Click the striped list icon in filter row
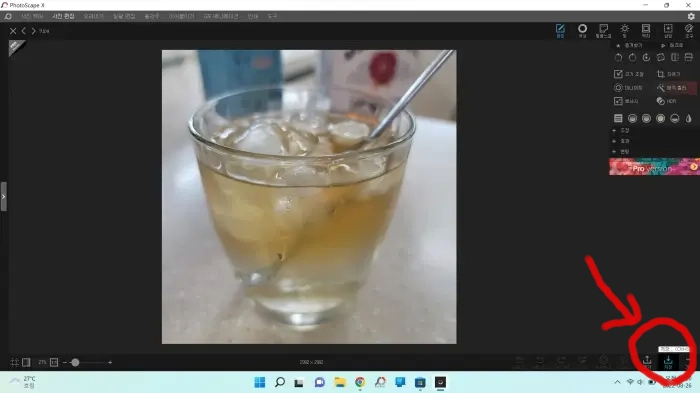The height and width of the screenshot is (393, 700). click(x=618, y=118)
